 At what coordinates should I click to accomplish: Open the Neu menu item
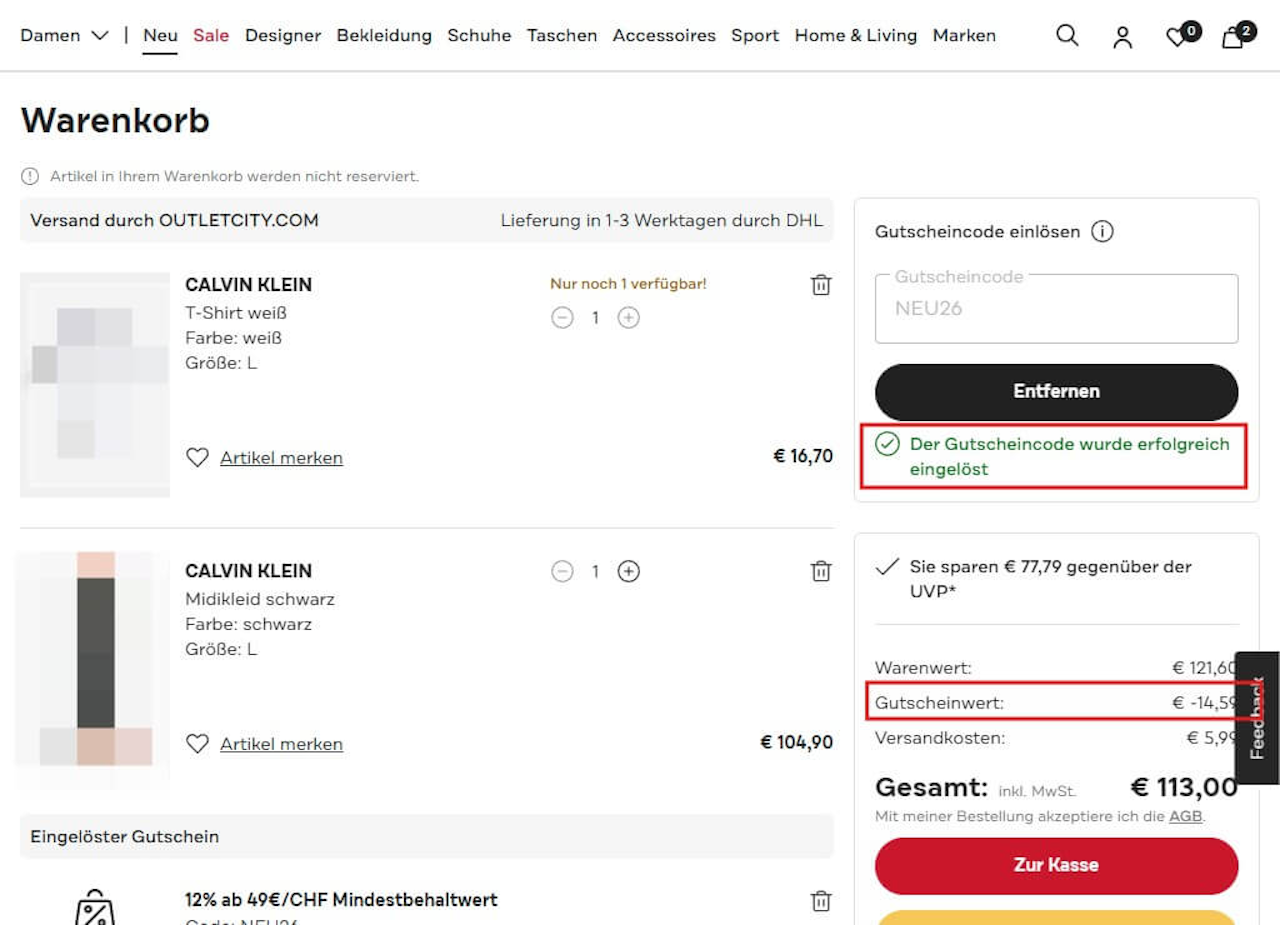[160, 36]
